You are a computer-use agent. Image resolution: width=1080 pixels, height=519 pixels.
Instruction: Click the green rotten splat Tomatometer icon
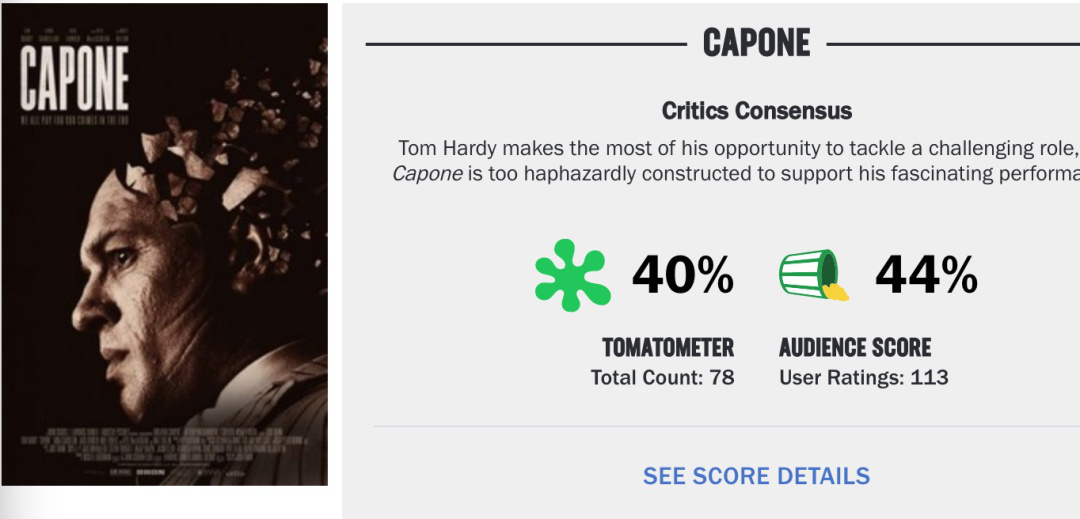pos(572,275)
